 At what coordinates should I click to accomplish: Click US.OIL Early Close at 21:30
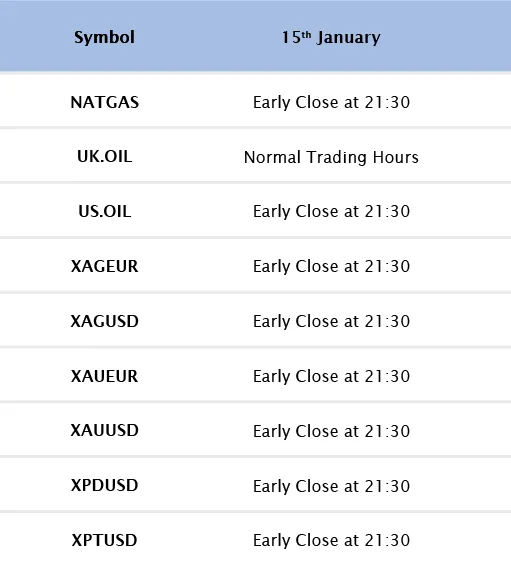pyautogui.click(x=332, y=211)
